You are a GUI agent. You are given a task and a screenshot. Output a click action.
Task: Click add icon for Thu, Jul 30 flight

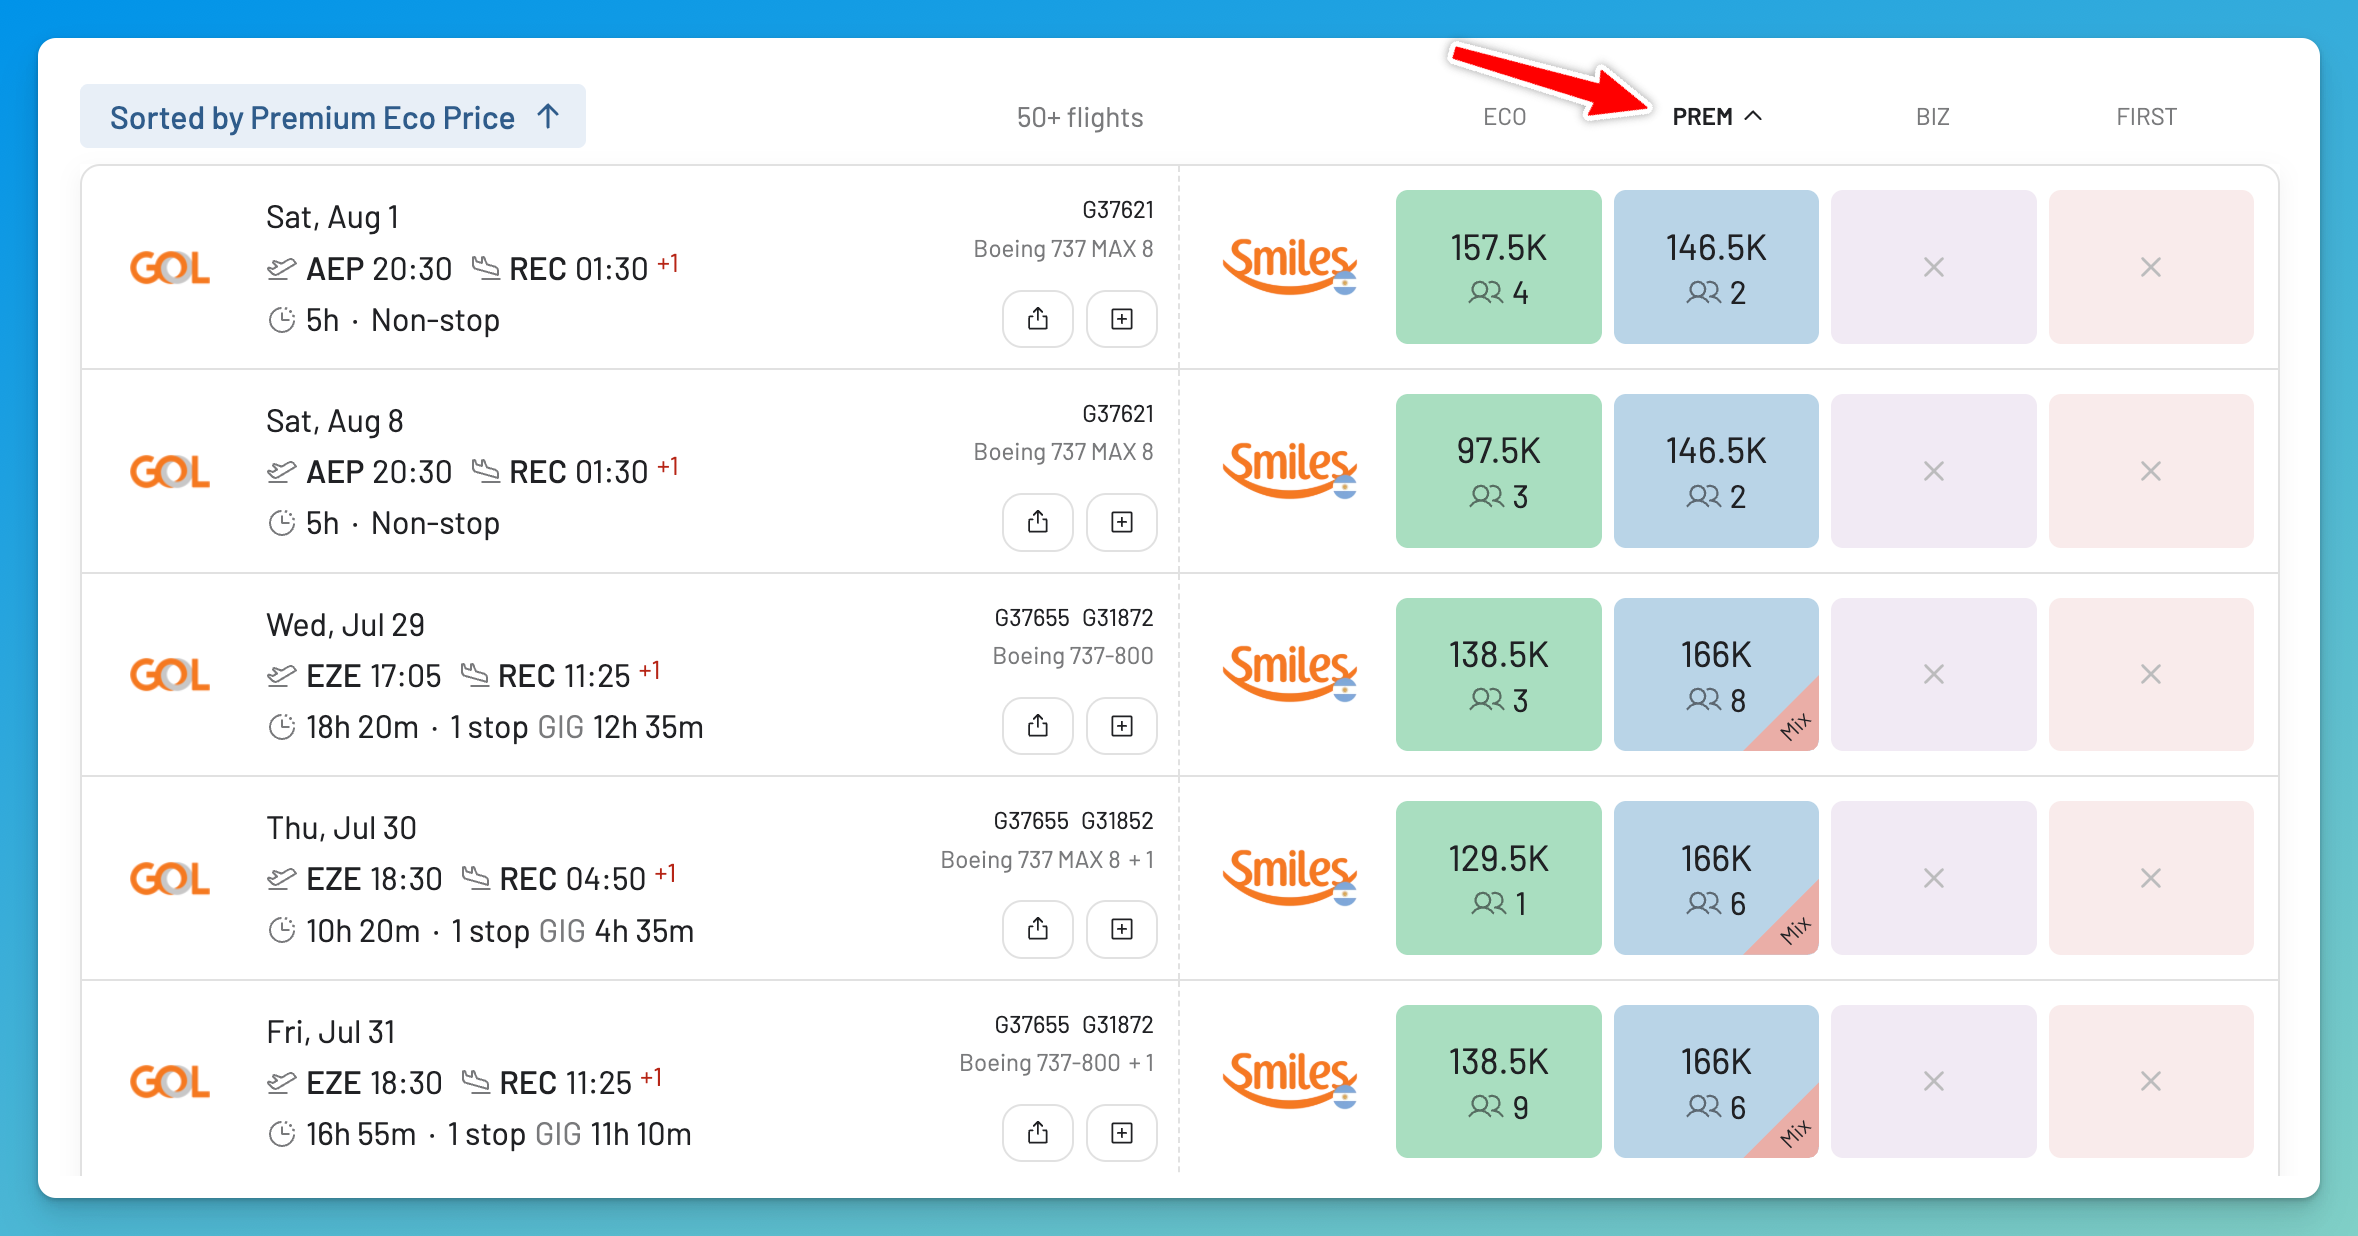coord(1122,929)
